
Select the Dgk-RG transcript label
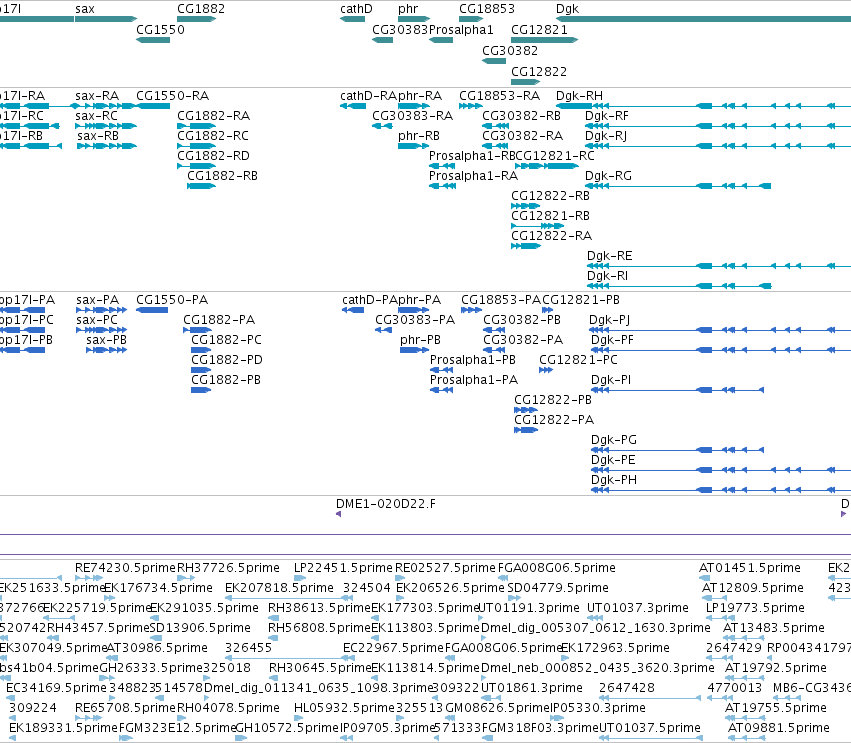click(608, 176)
